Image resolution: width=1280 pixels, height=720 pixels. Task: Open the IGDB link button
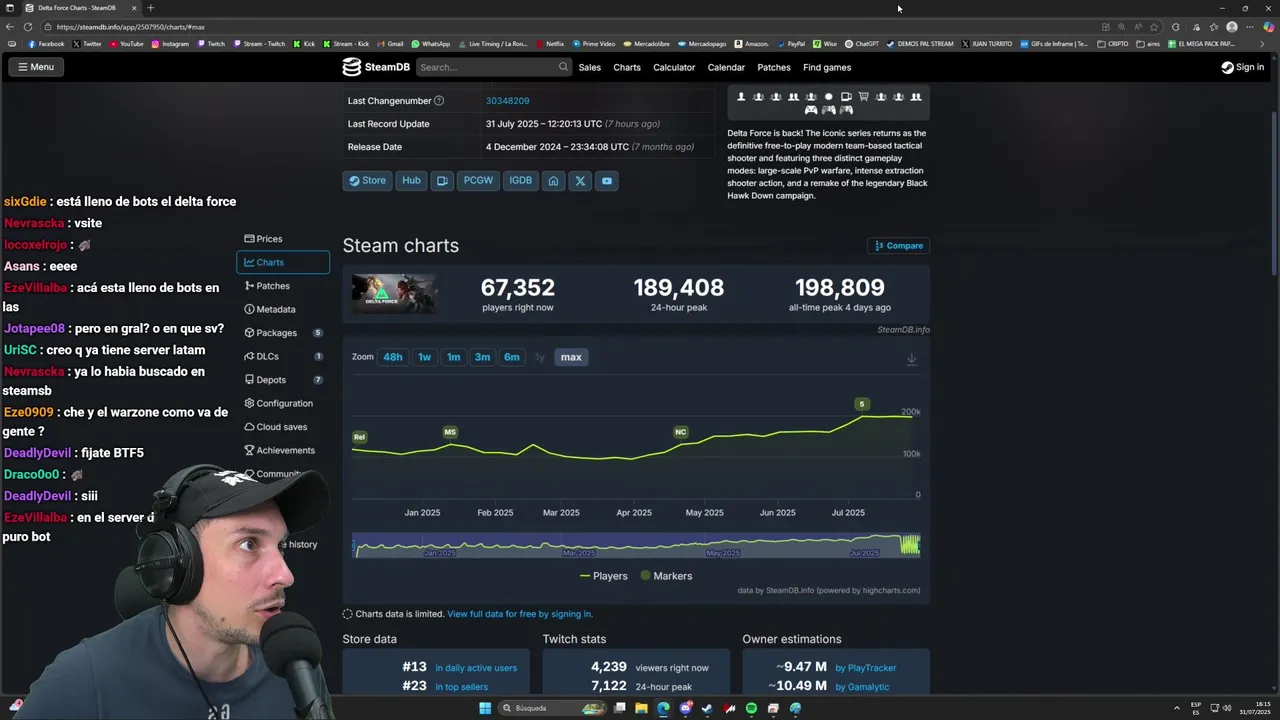tap(520, 181)
